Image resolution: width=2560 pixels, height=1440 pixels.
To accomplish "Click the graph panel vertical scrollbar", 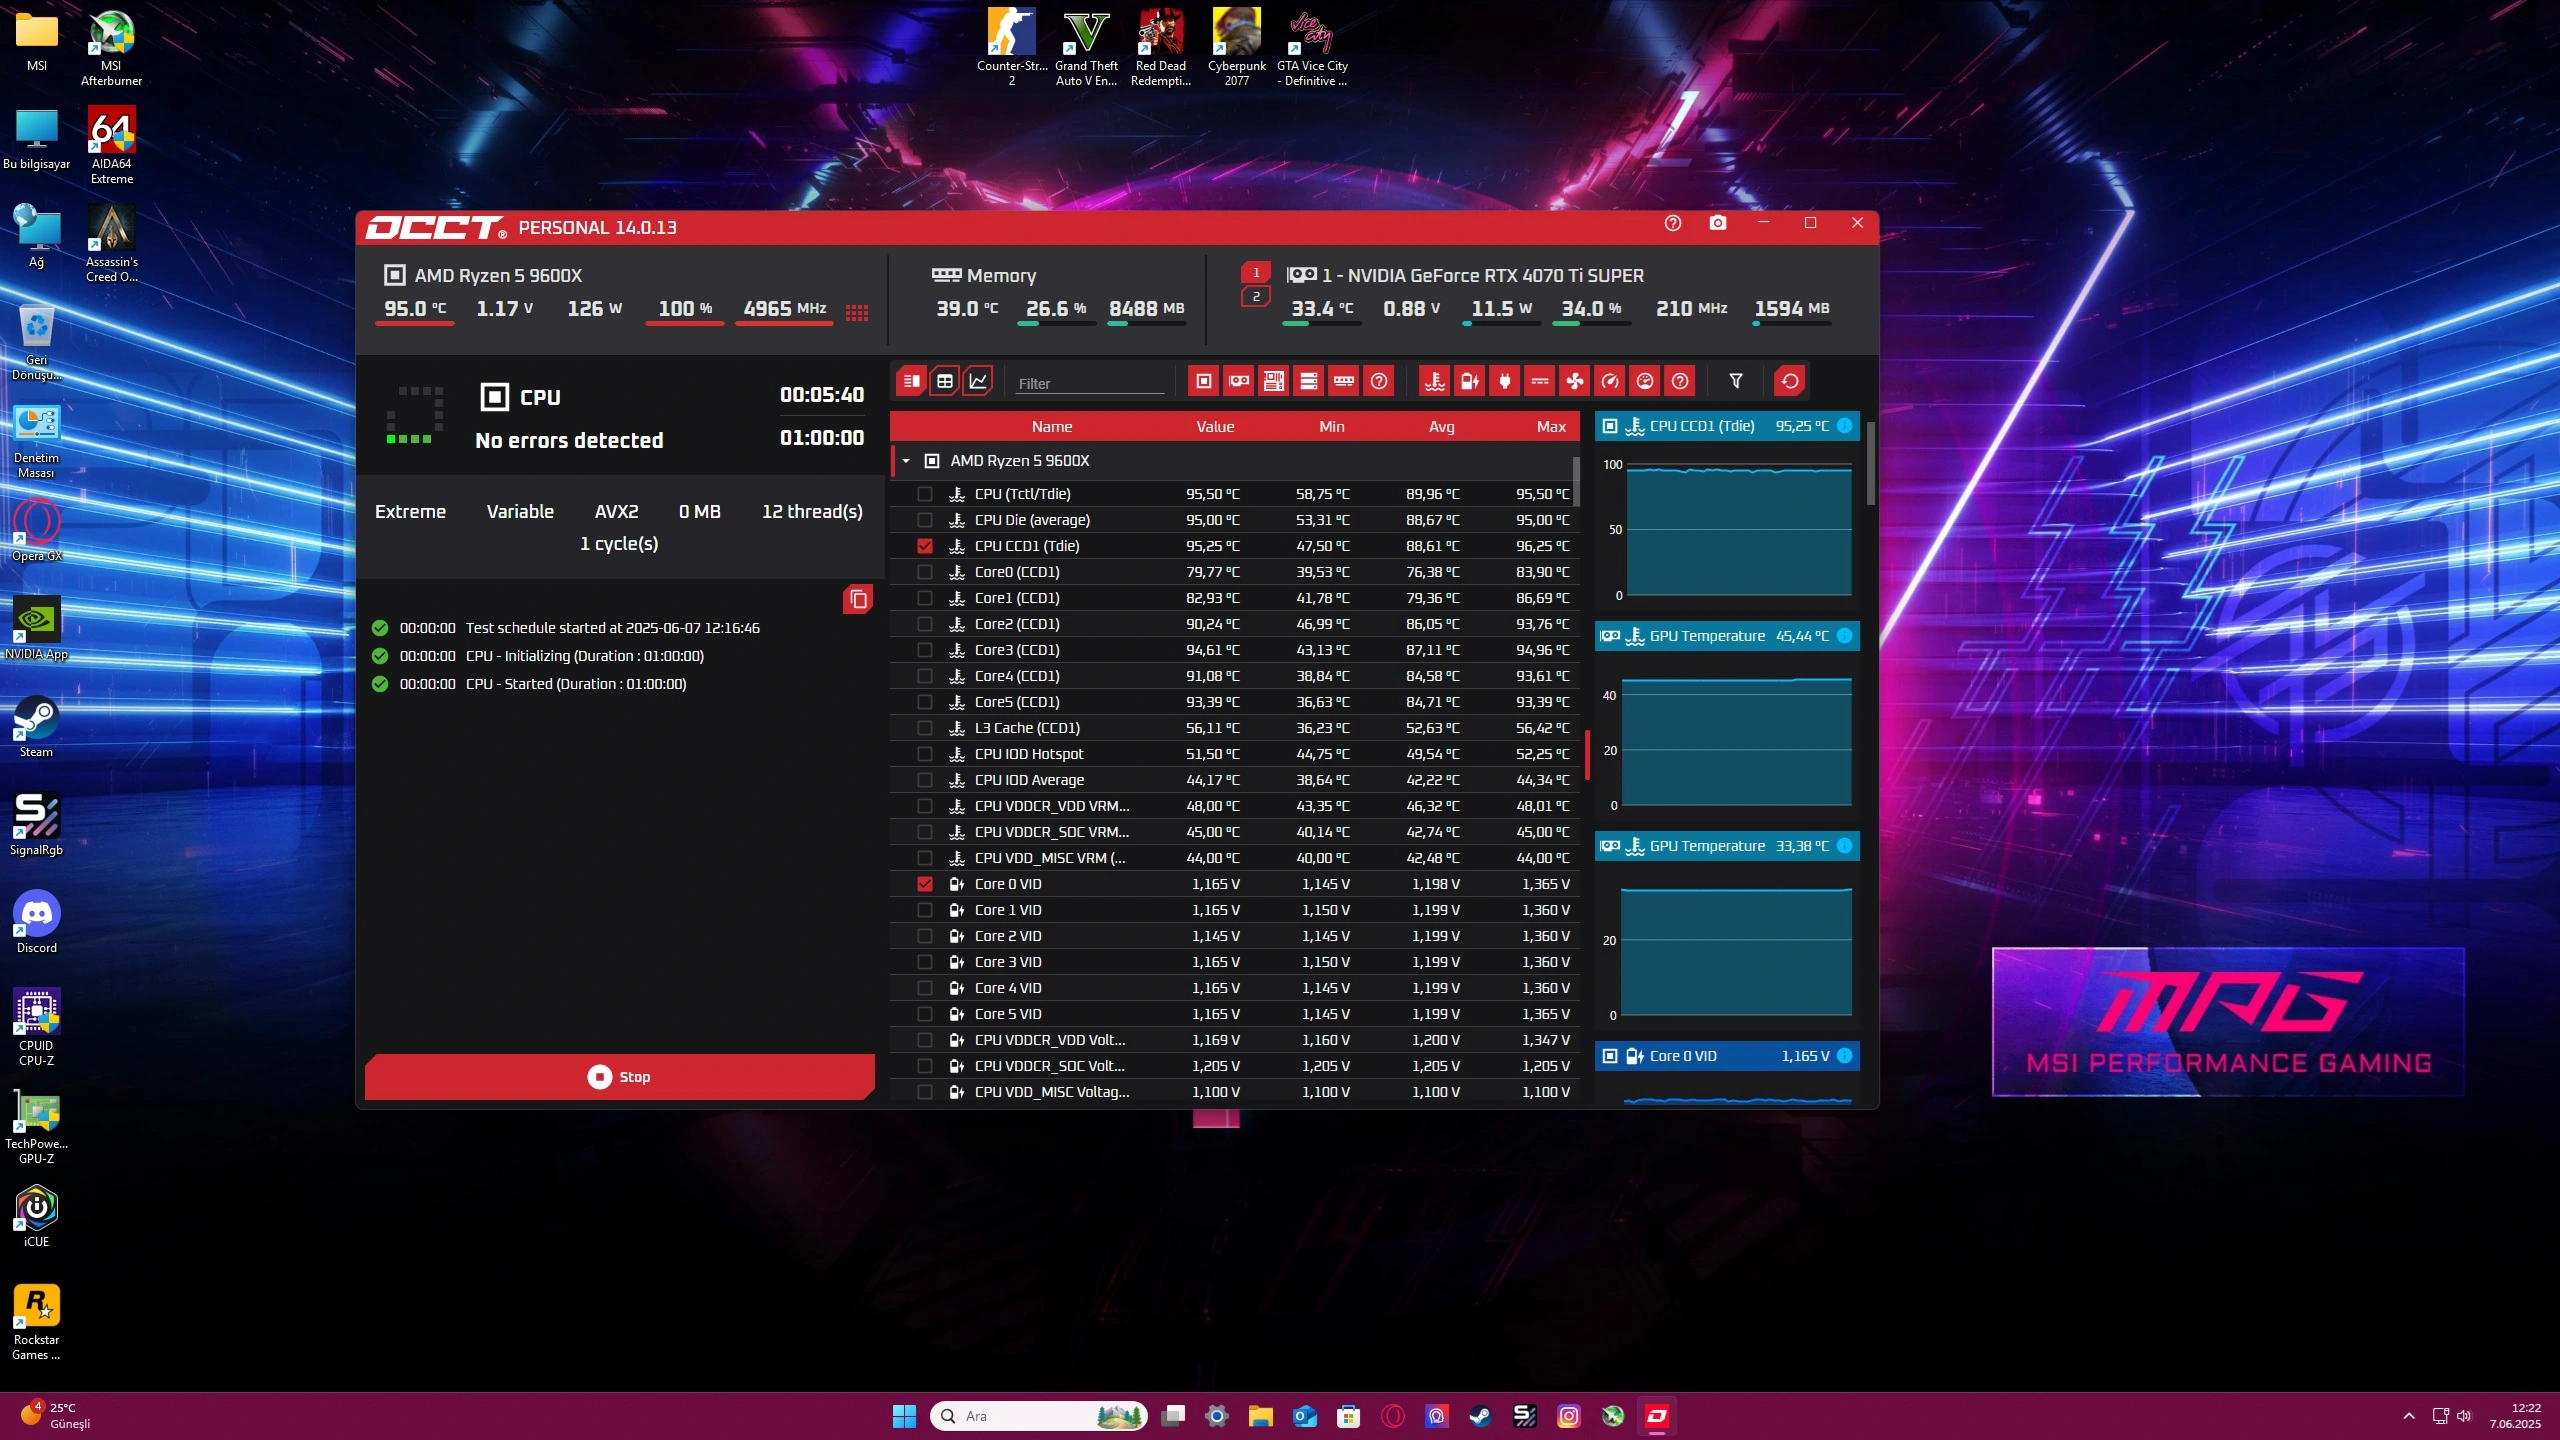I will click(1870, 463).
